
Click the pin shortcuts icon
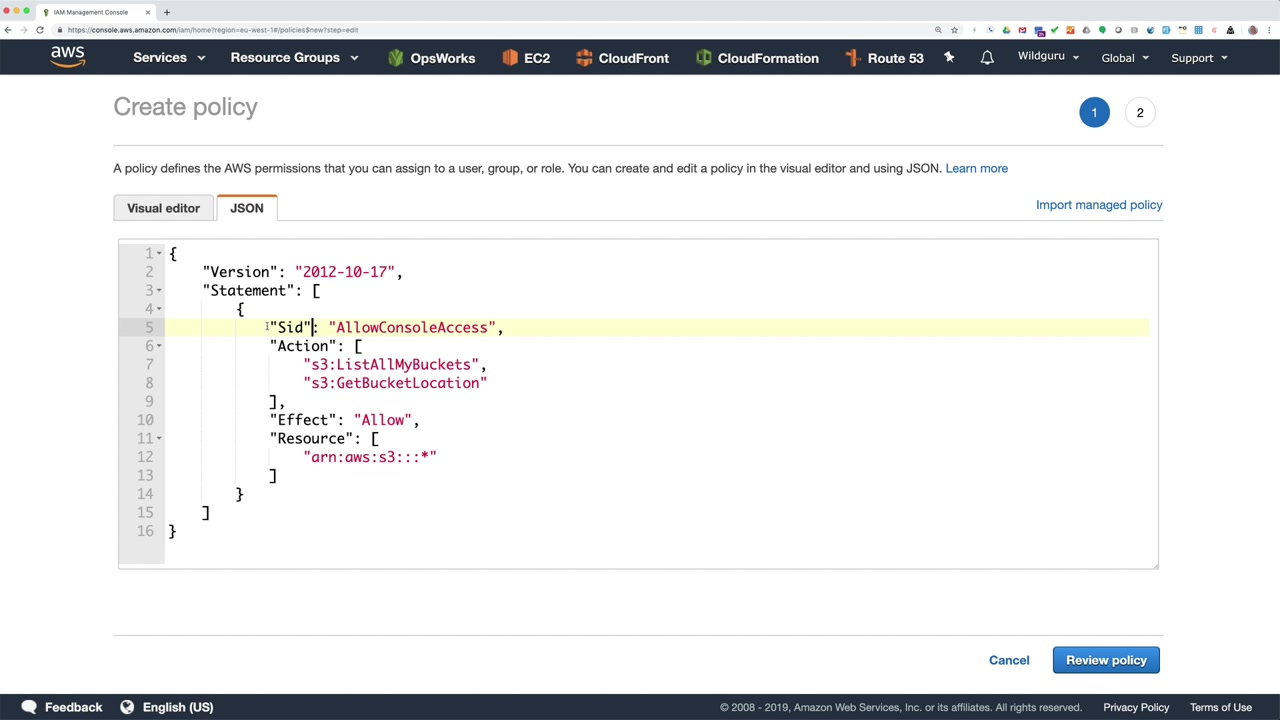coord(949,58)
